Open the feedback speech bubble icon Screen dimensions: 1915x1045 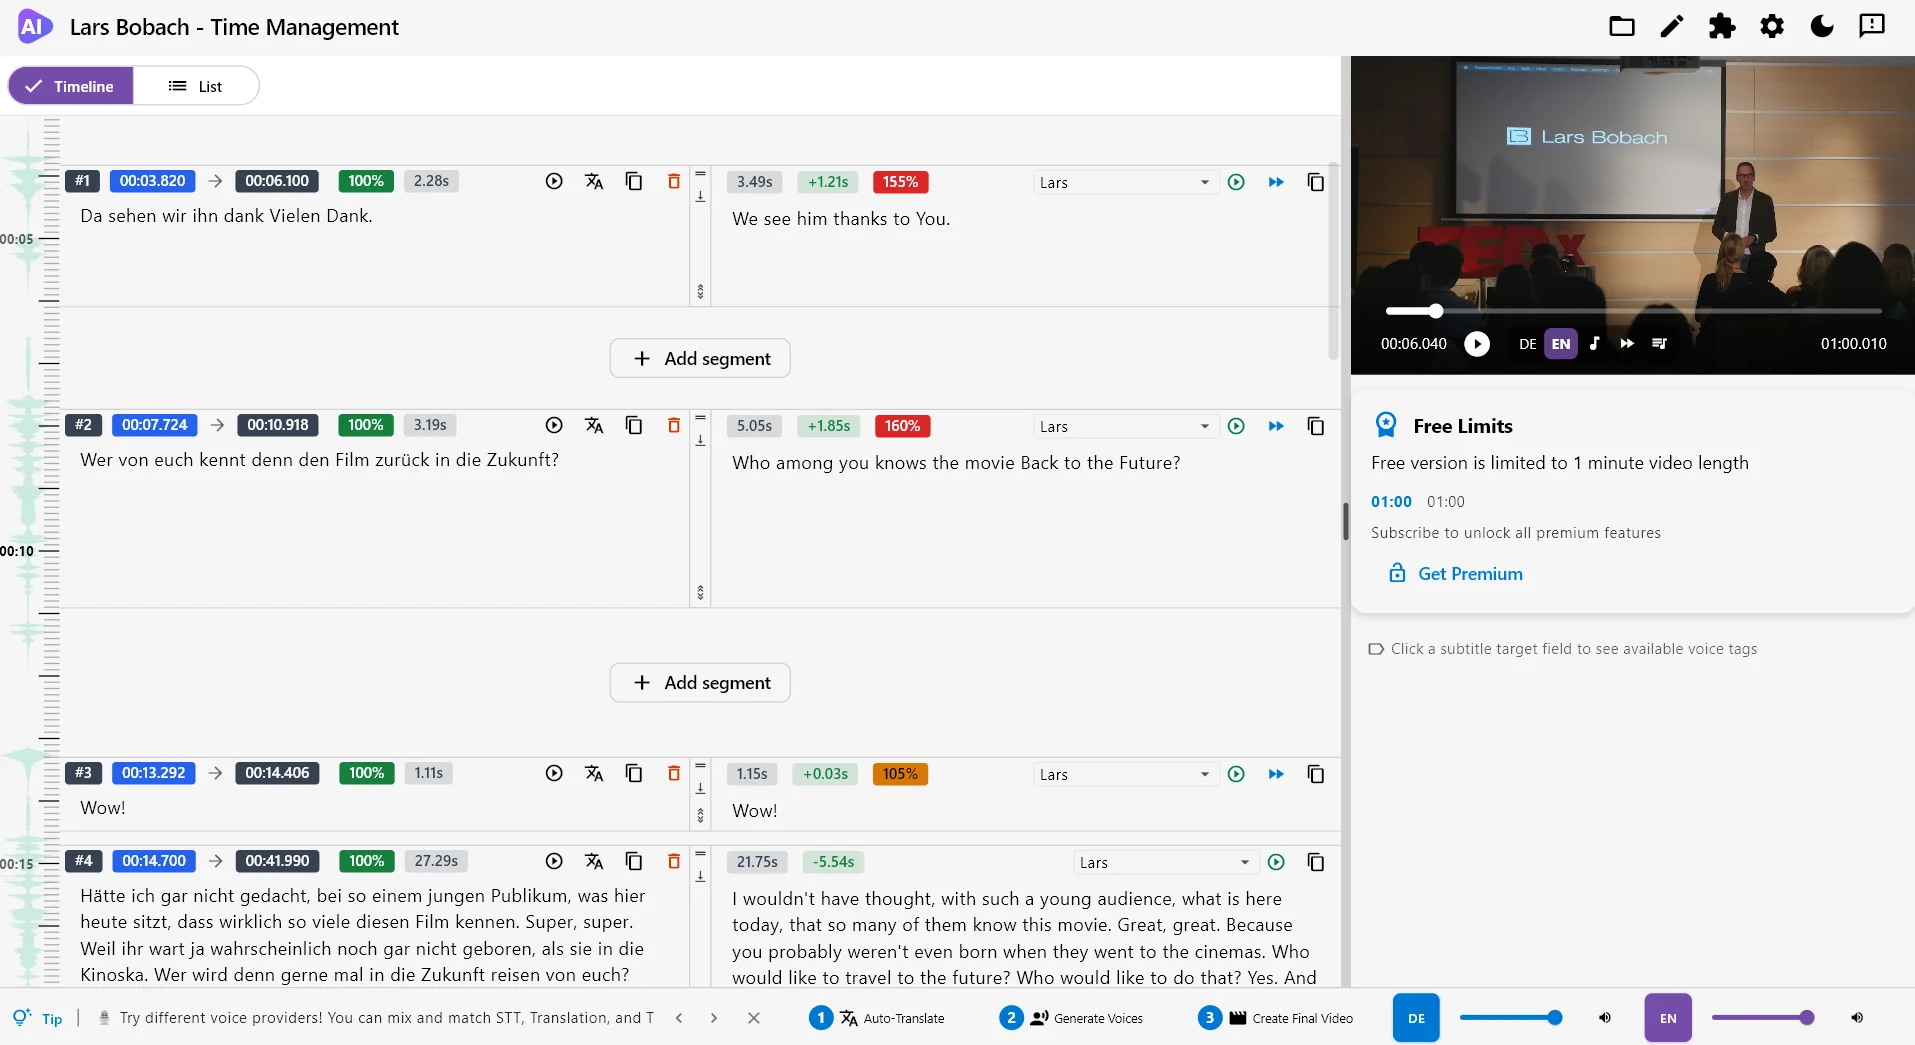(1872, 27)
